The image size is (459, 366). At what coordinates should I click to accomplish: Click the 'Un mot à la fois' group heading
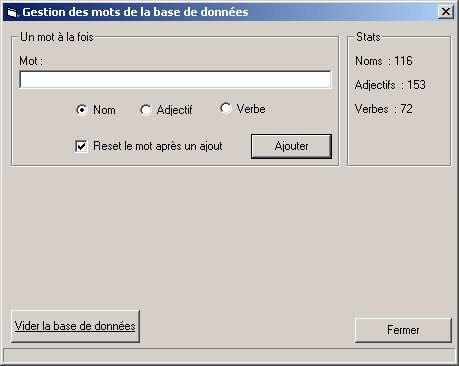57,37
